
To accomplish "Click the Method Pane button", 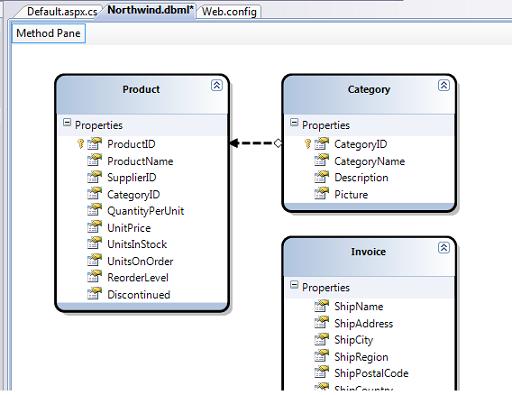I will point(49,33).
